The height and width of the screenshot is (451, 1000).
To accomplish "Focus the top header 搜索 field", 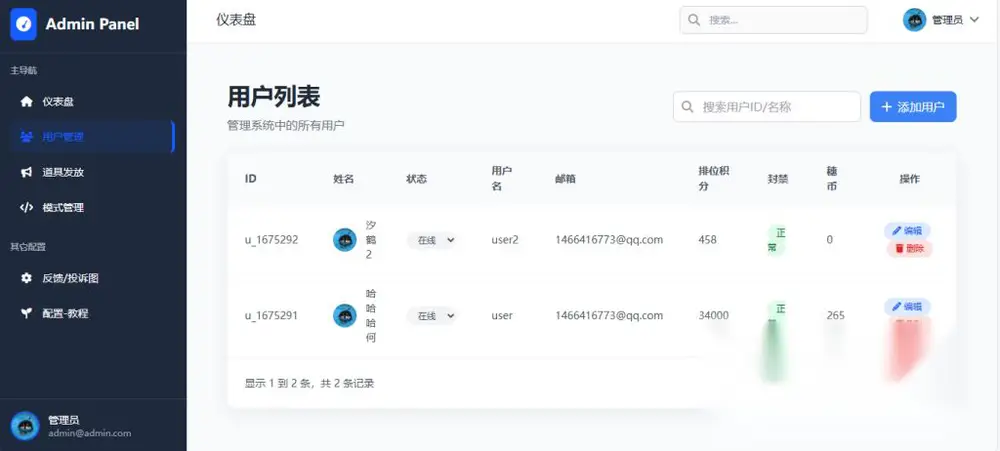I will click(x=773, y=20).
